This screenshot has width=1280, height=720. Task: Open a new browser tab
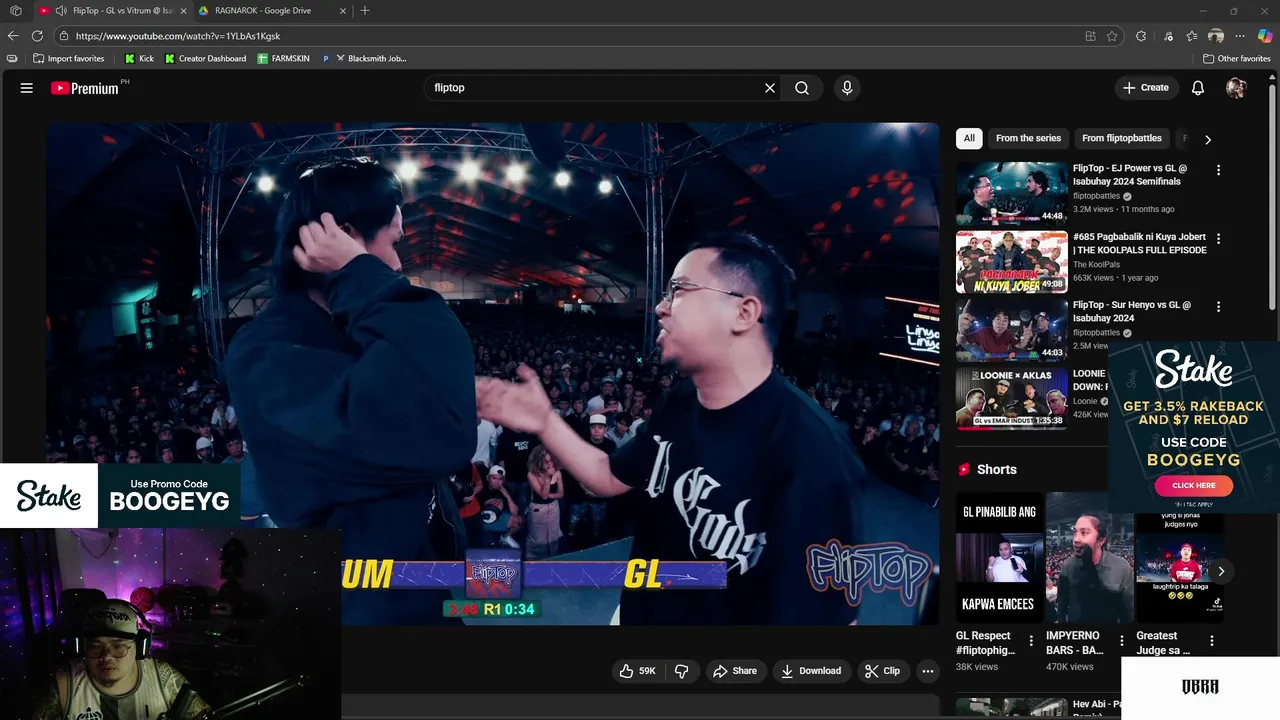(365, 11)
